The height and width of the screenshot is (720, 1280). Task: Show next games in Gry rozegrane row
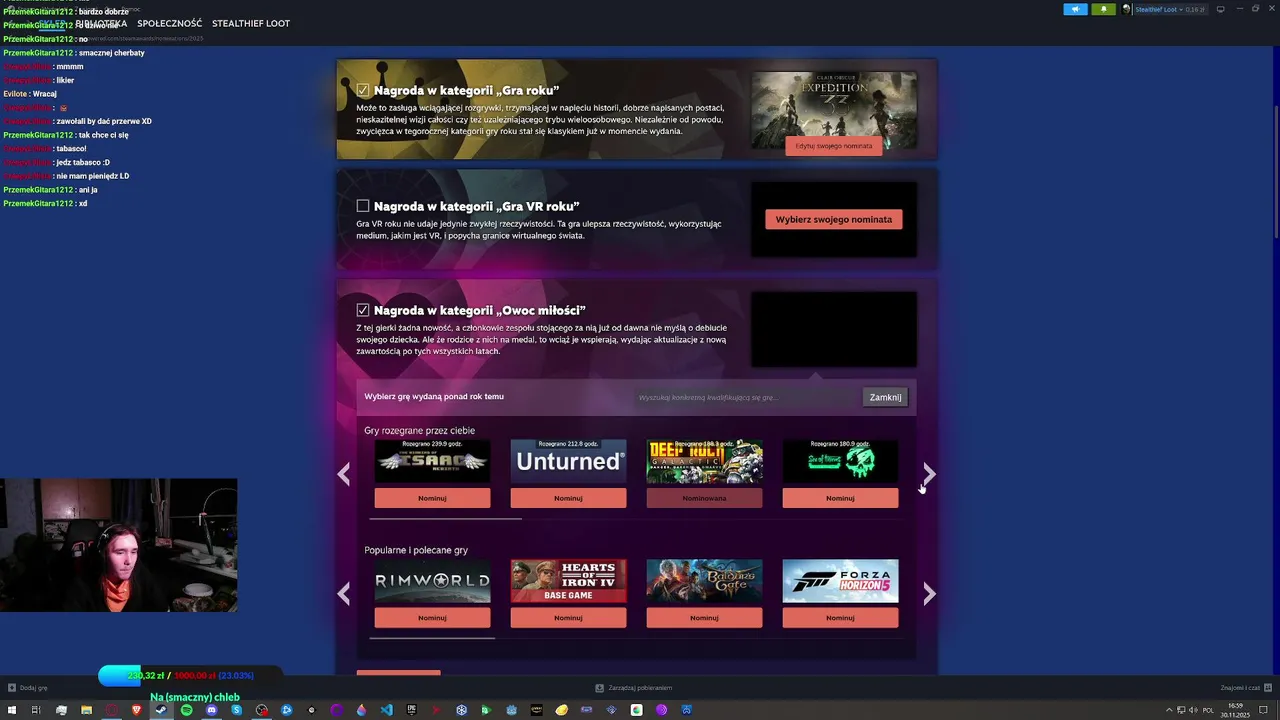point(929,474)
